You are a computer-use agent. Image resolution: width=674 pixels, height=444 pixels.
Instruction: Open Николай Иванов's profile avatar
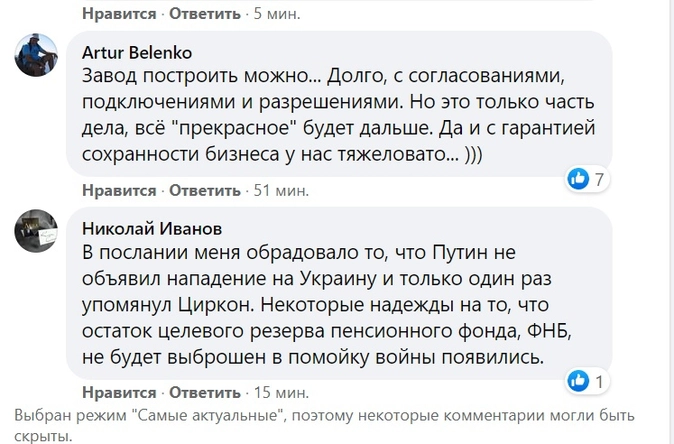click(x=36, y=231)
